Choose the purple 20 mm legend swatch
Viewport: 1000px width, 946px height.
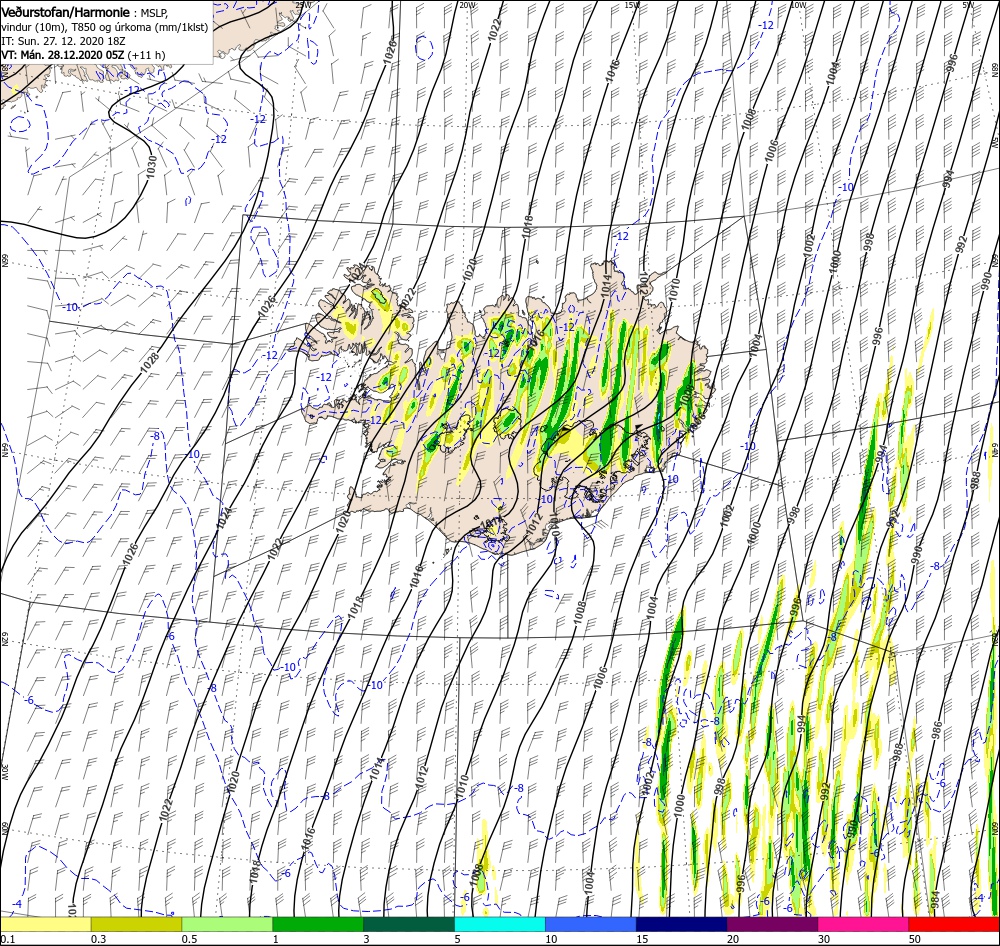pyautogui.click(x=772, y=924)
